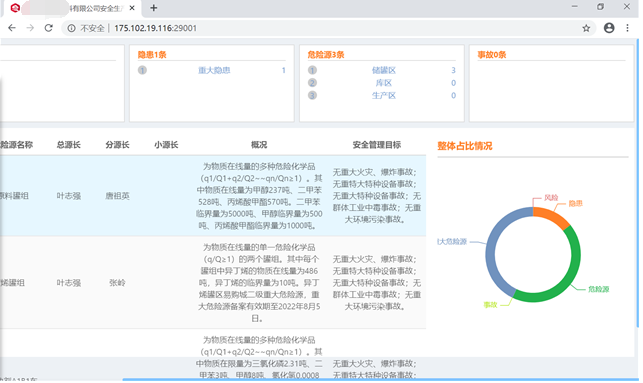This screenshot has height=383, width=643.
Task: Click count 1 beside 重大隐患
Action: [283, 70]
